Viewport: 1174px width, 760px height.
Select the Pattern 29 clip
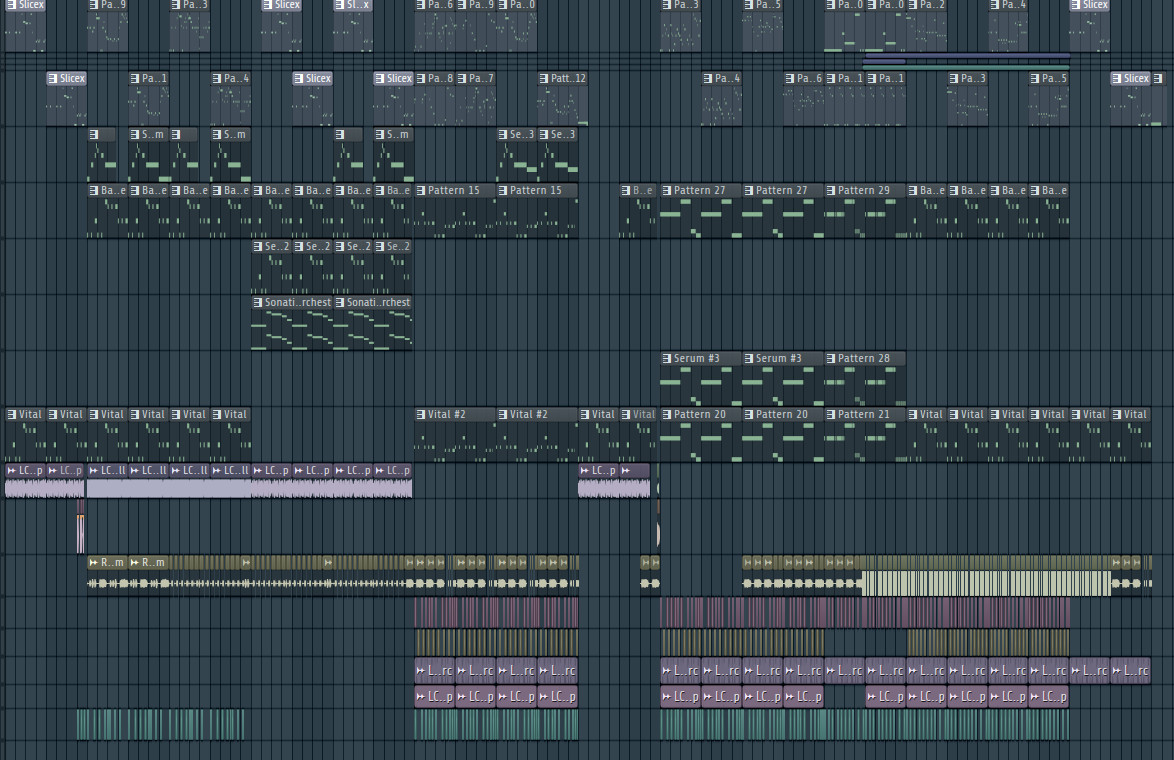pyautogui.click(x=865, y=210)
